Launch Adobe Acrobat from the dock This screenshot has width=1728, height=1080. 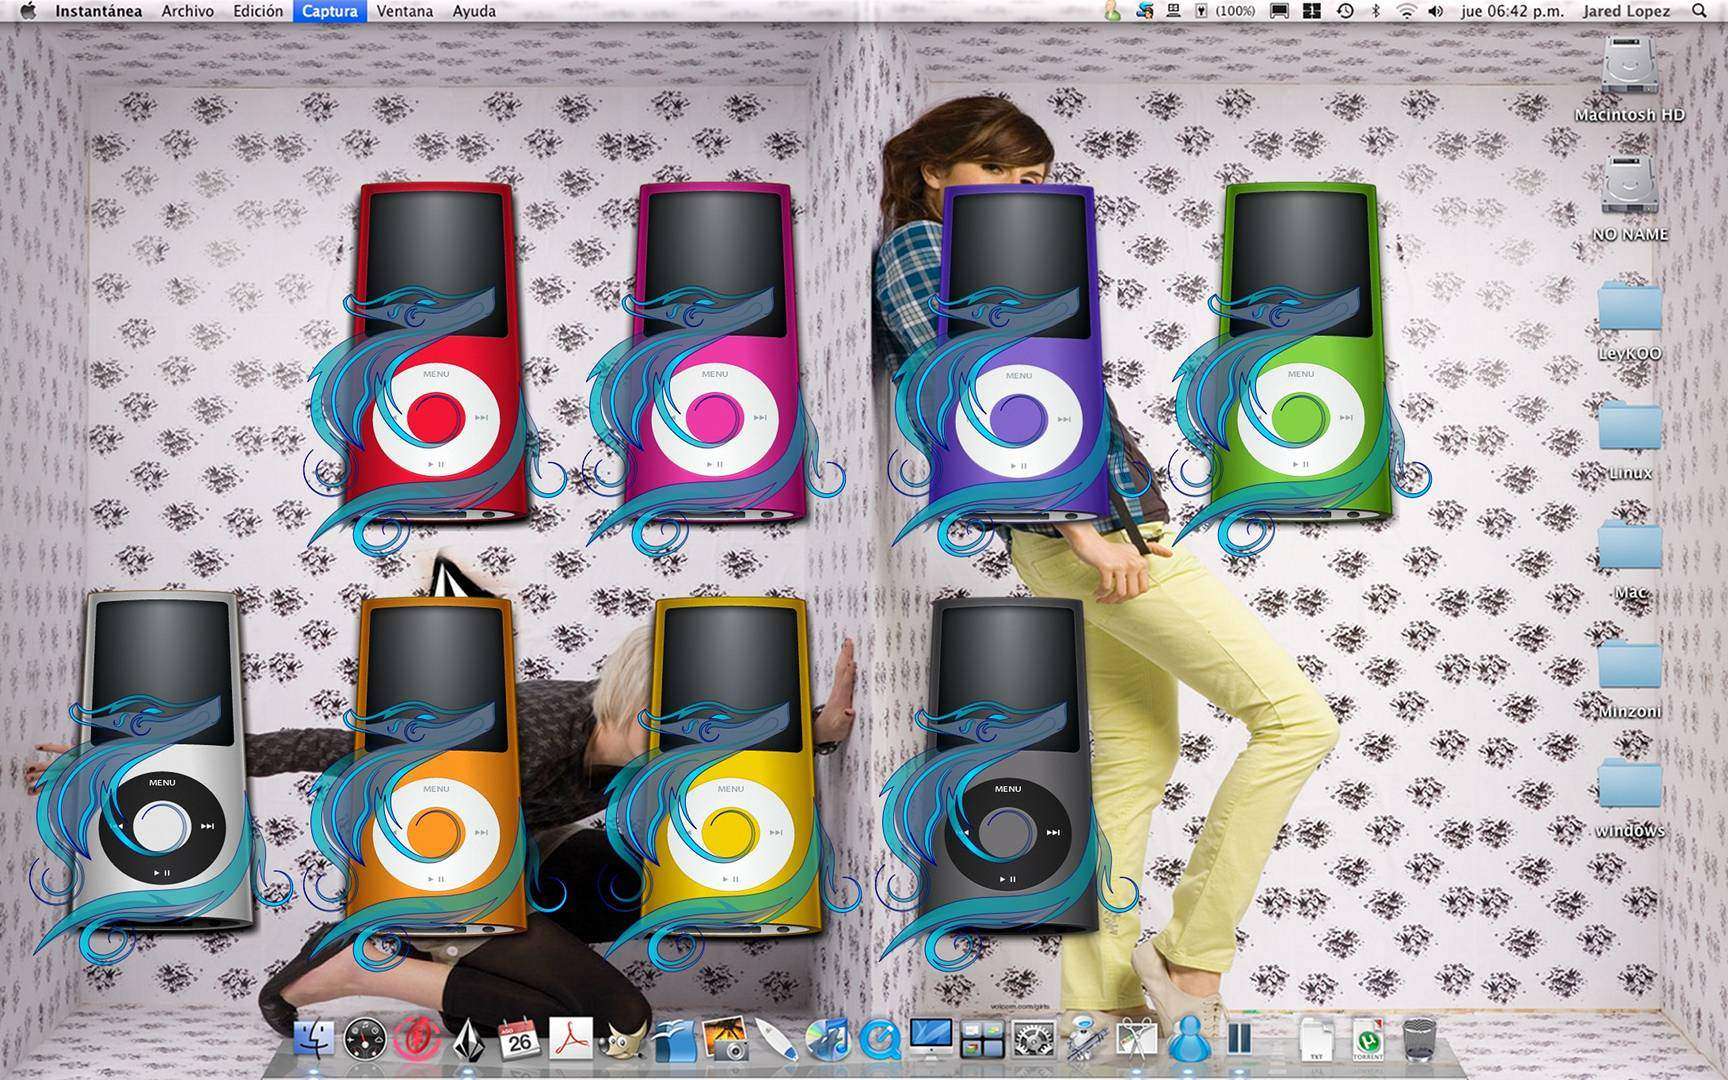click(571, 1040)
